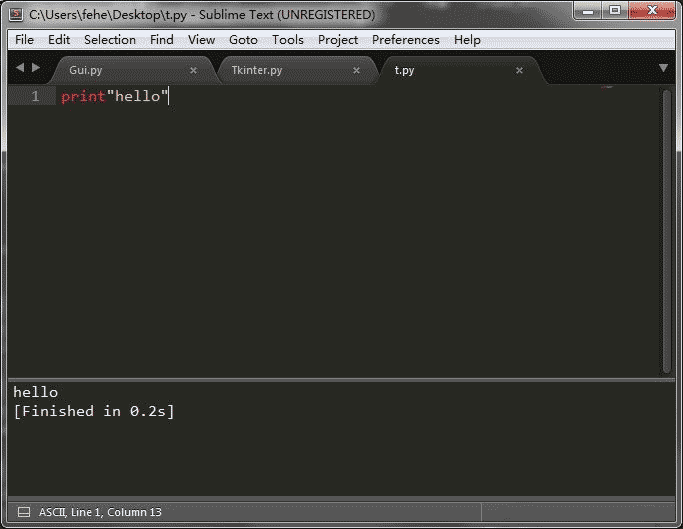Click the Sublime Text app icon in title bar
The width and height of the screenshot is (683, 529).
[16, 14]
